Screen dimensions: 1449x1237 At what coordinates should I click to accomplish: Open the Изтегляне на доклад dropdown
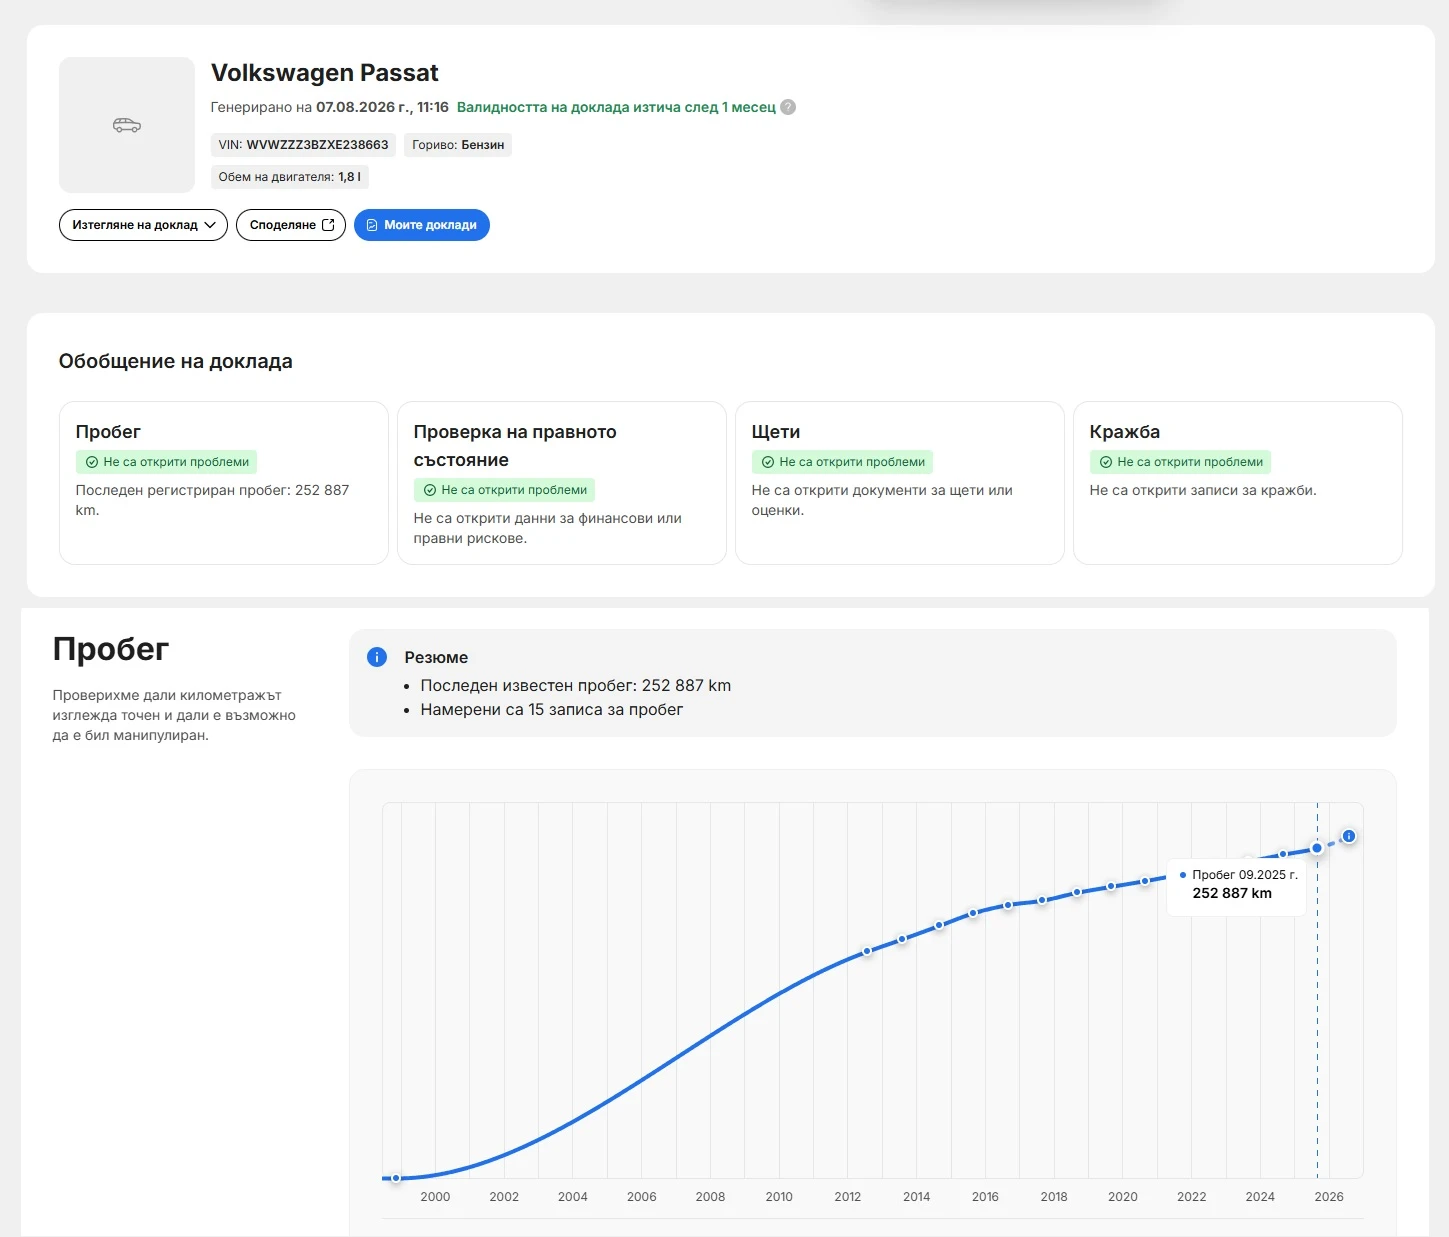pos(143,225)
